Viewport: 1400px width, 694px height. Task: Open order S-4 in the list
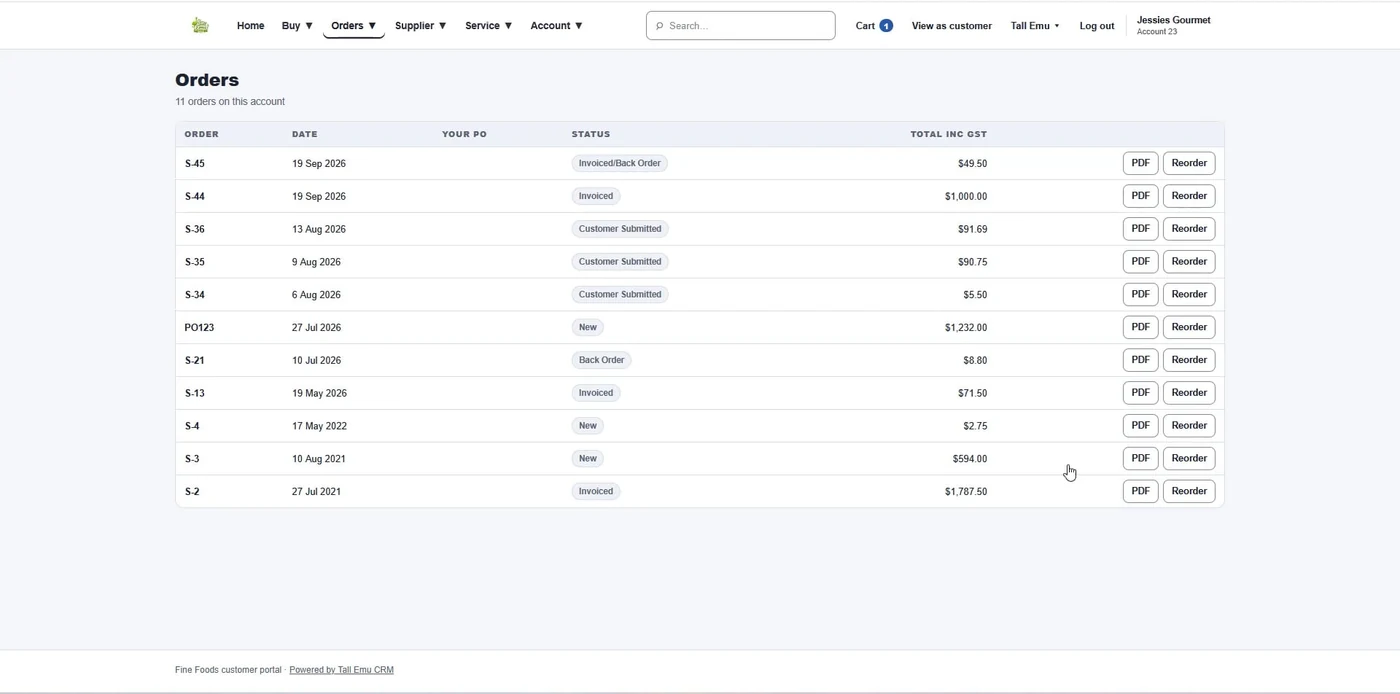[x=192, y=426]
